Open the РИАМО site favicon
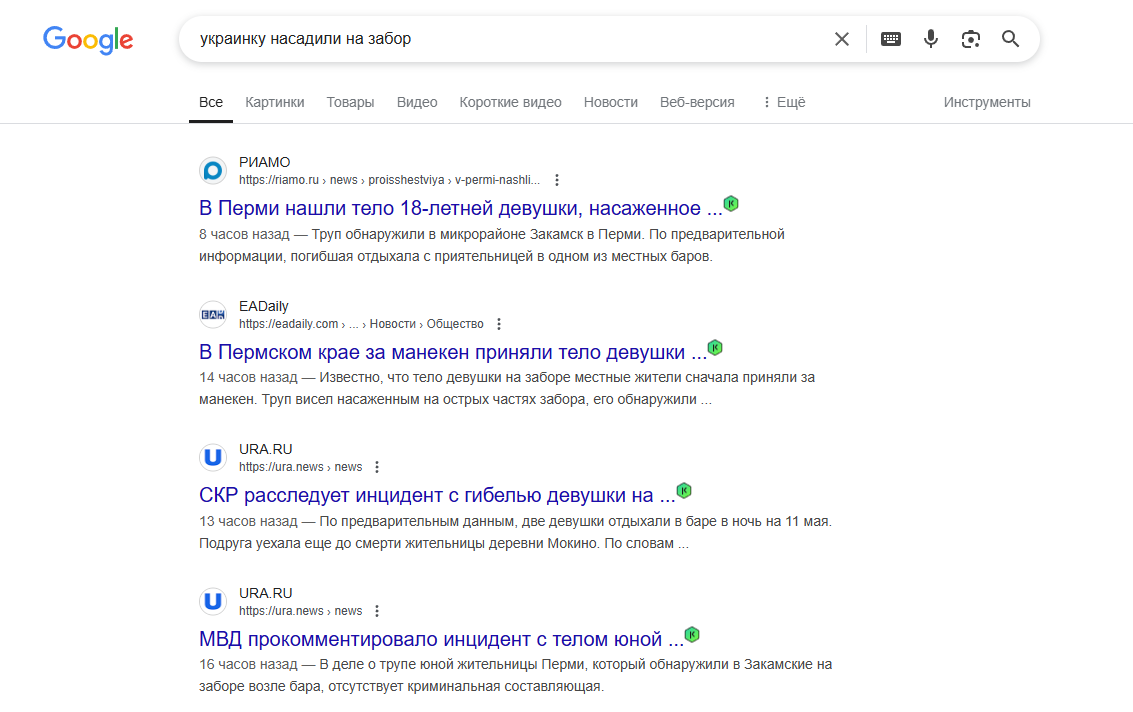Image resolution: width=1133 pixels, height=712 pixels. click(x=213, y=171)
